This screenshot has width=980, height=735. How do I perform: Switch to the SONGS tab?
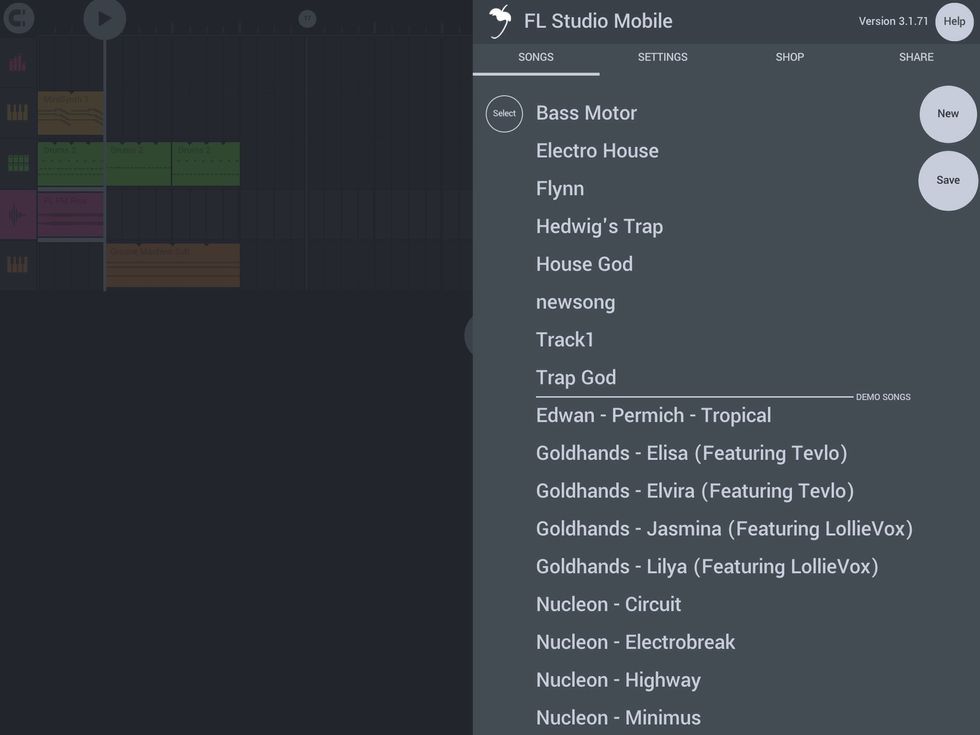pyautogui.click(x=536, y=57)
